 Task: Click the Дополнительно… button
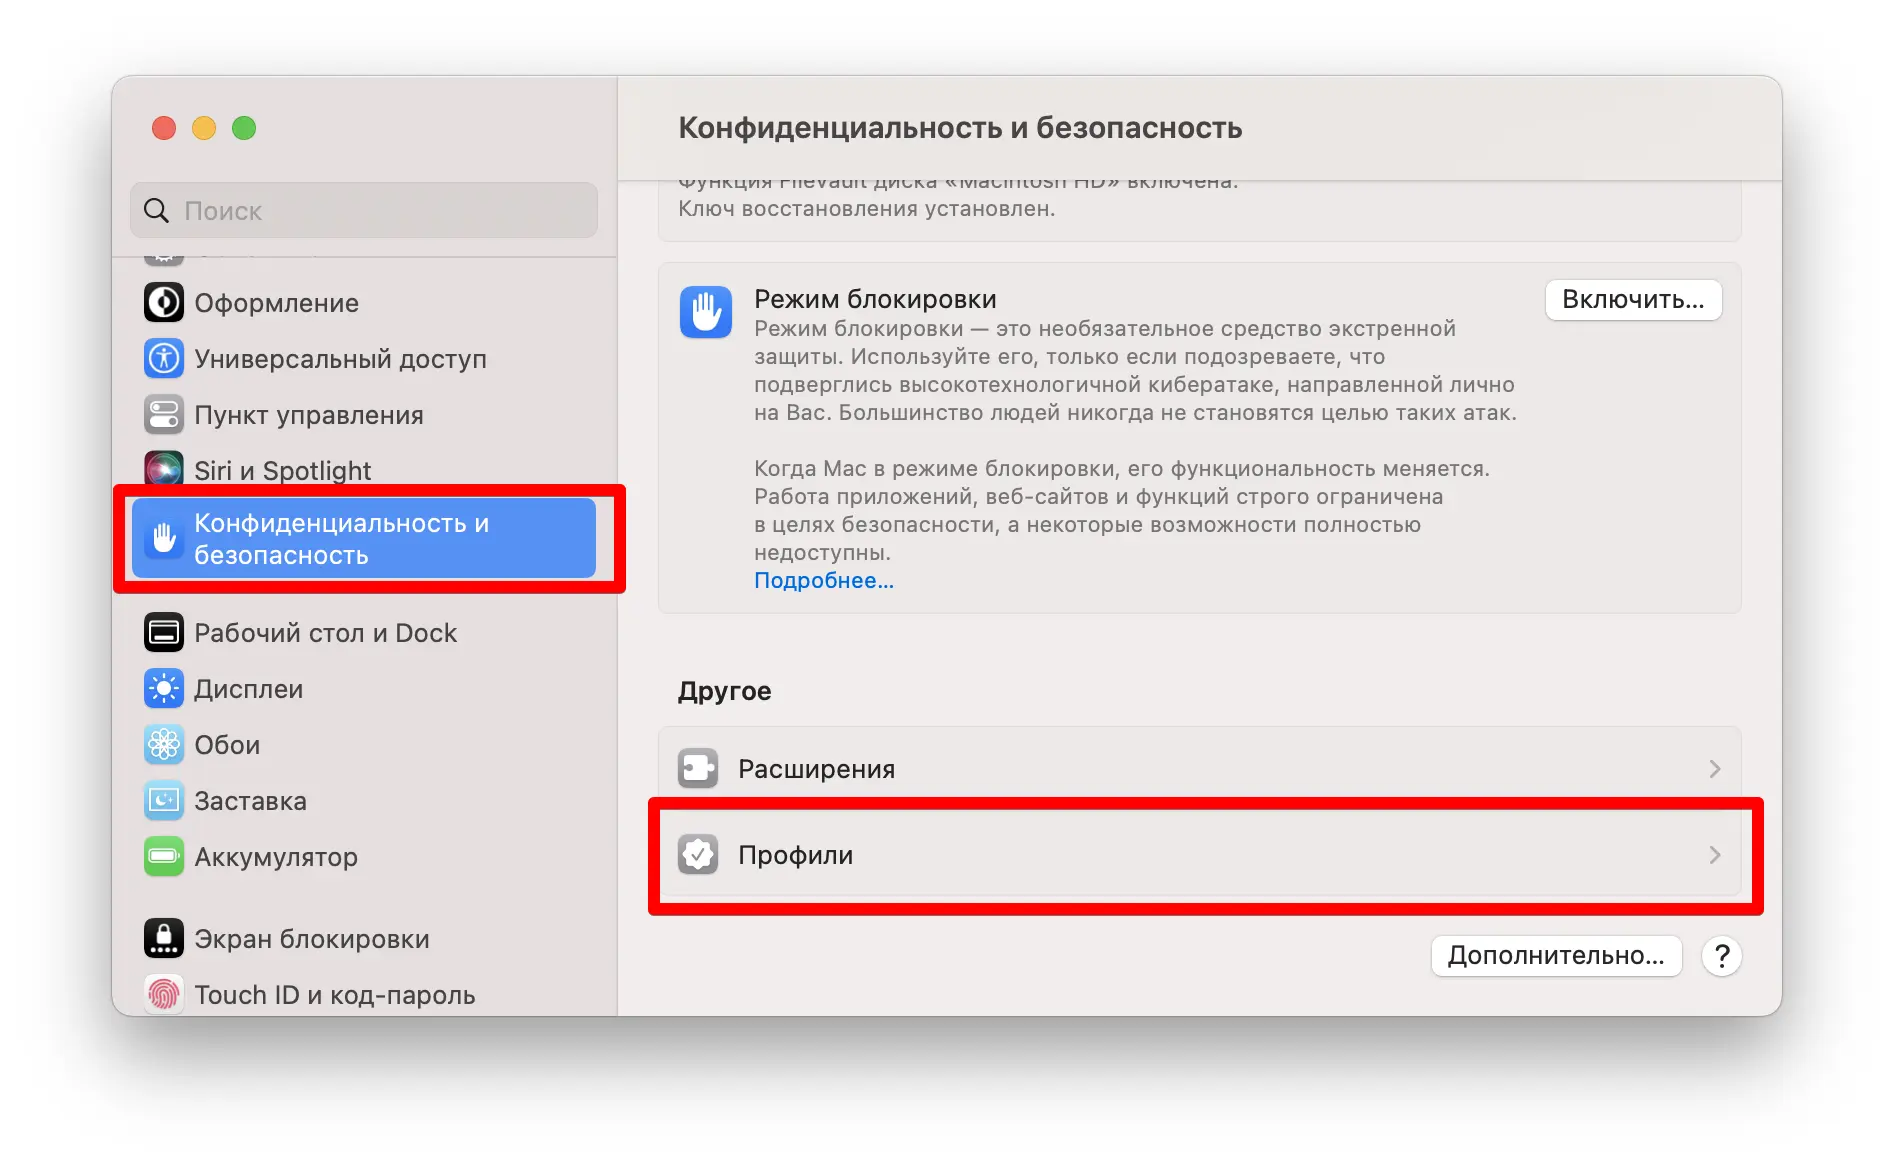click(x=1556, y=956)
